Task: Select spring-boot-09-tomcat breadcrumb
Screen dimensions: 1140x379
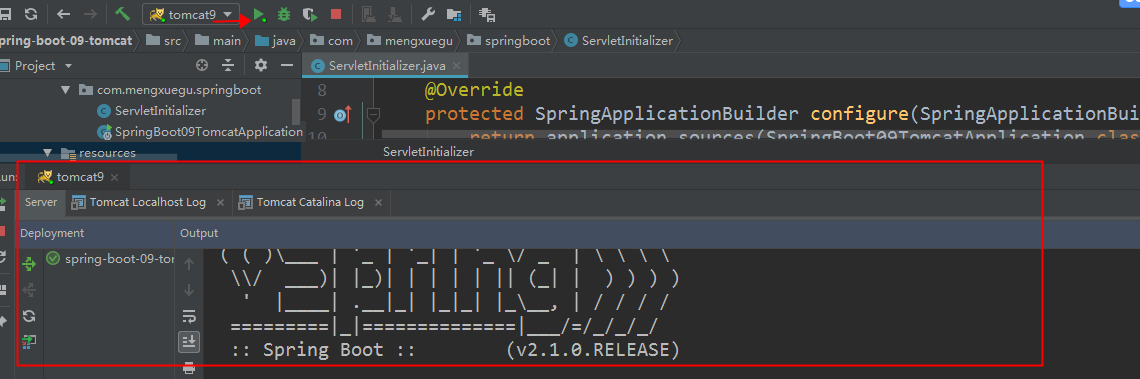Action: pyautogui.click(x=66, y=41)
